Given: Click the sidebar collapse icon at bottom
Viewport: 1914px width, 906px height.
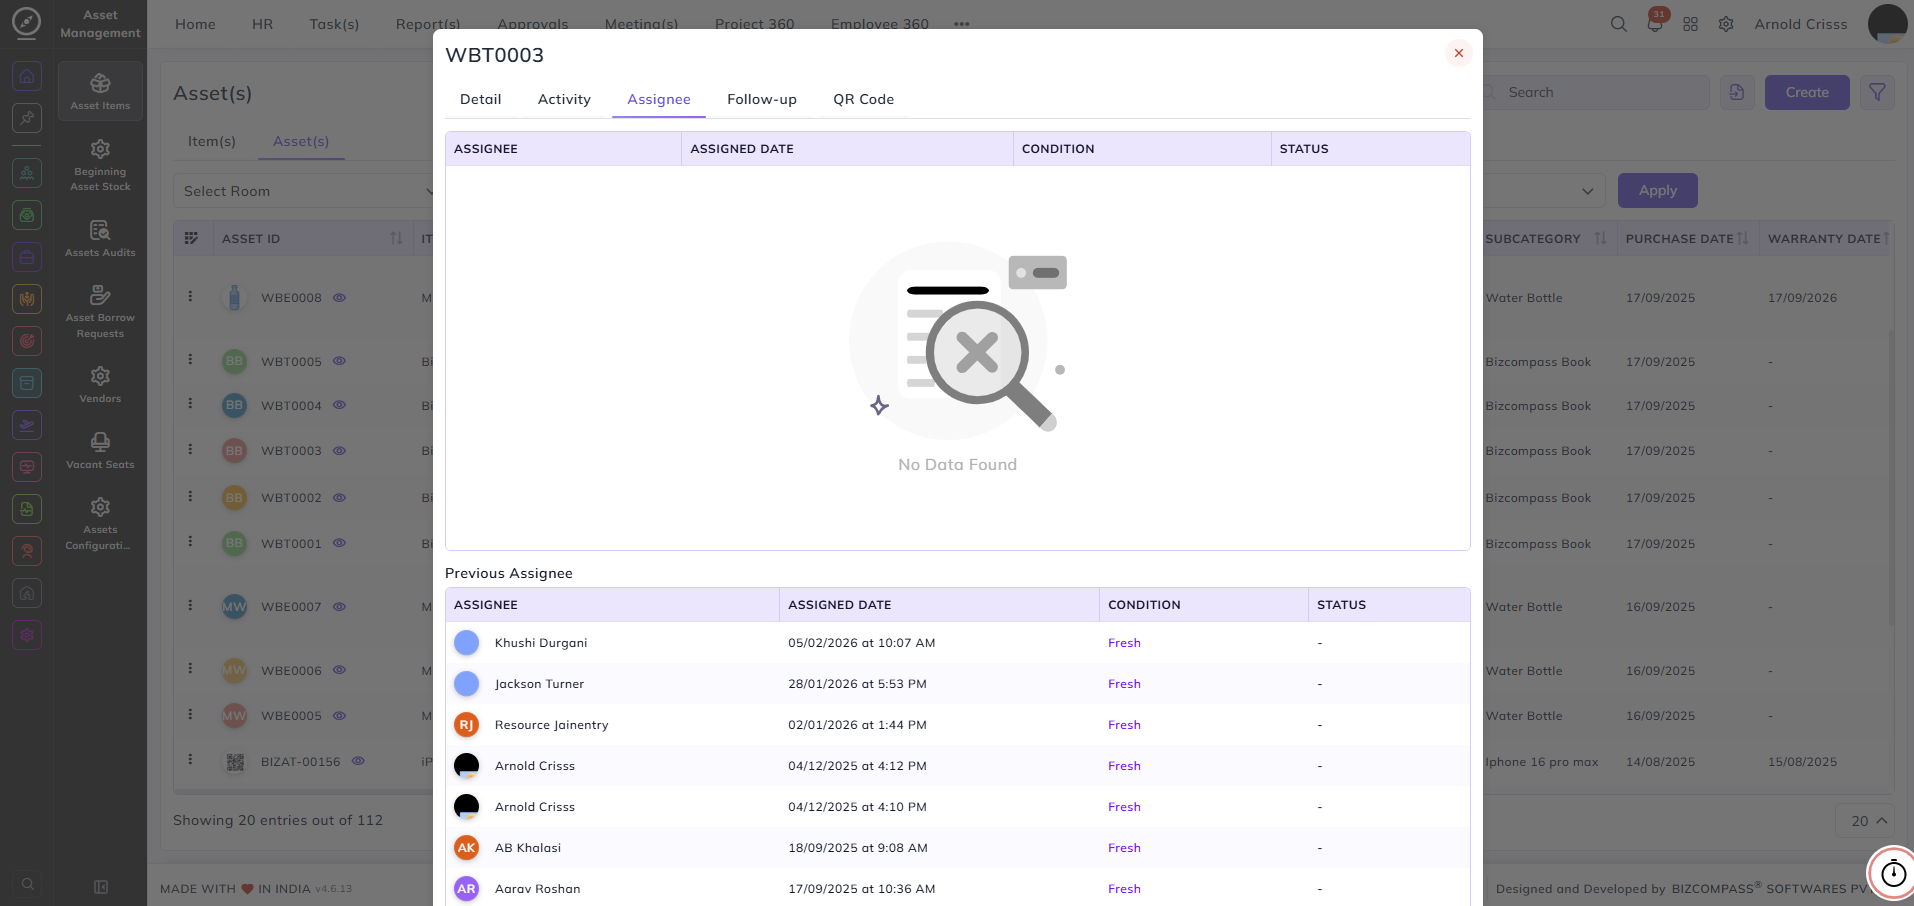Looking at the screenshot, I should pos(101,887).
